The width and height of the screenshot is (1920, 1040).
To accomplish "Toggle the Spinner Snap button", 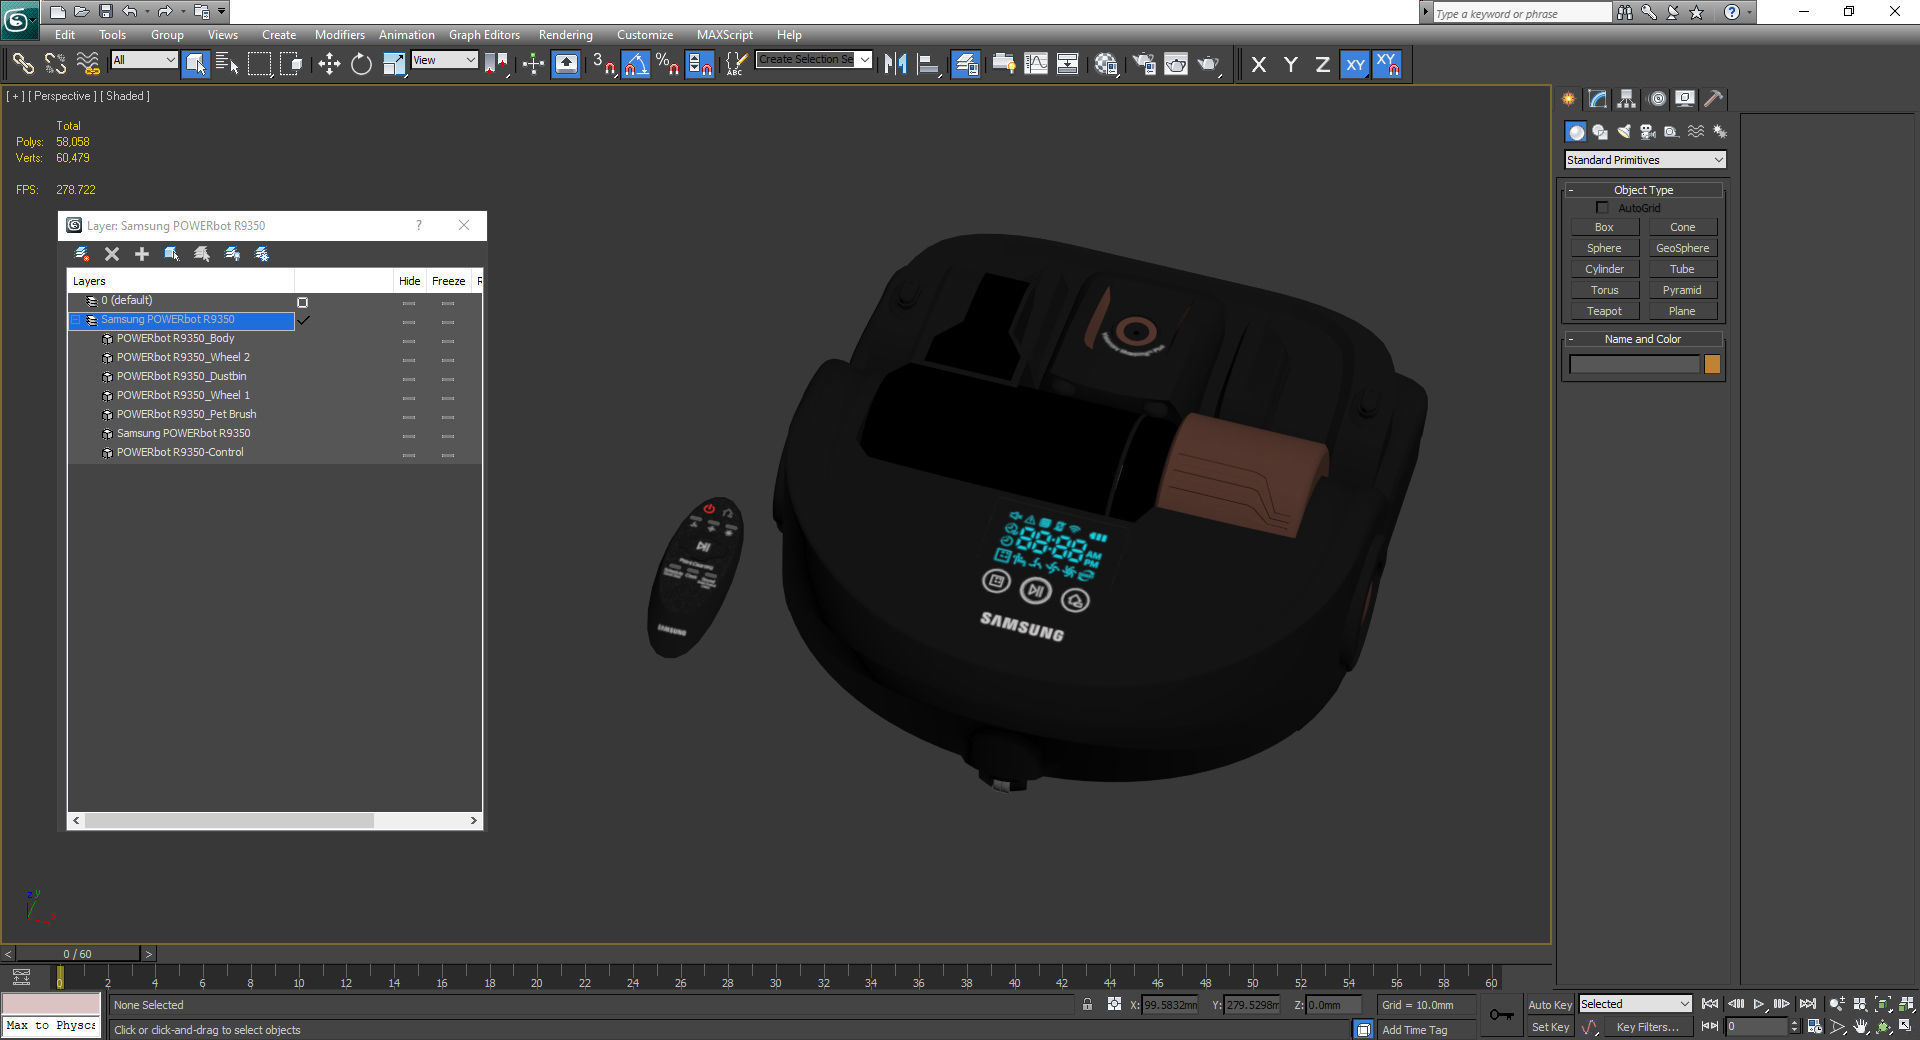I will tap(700, 64).
